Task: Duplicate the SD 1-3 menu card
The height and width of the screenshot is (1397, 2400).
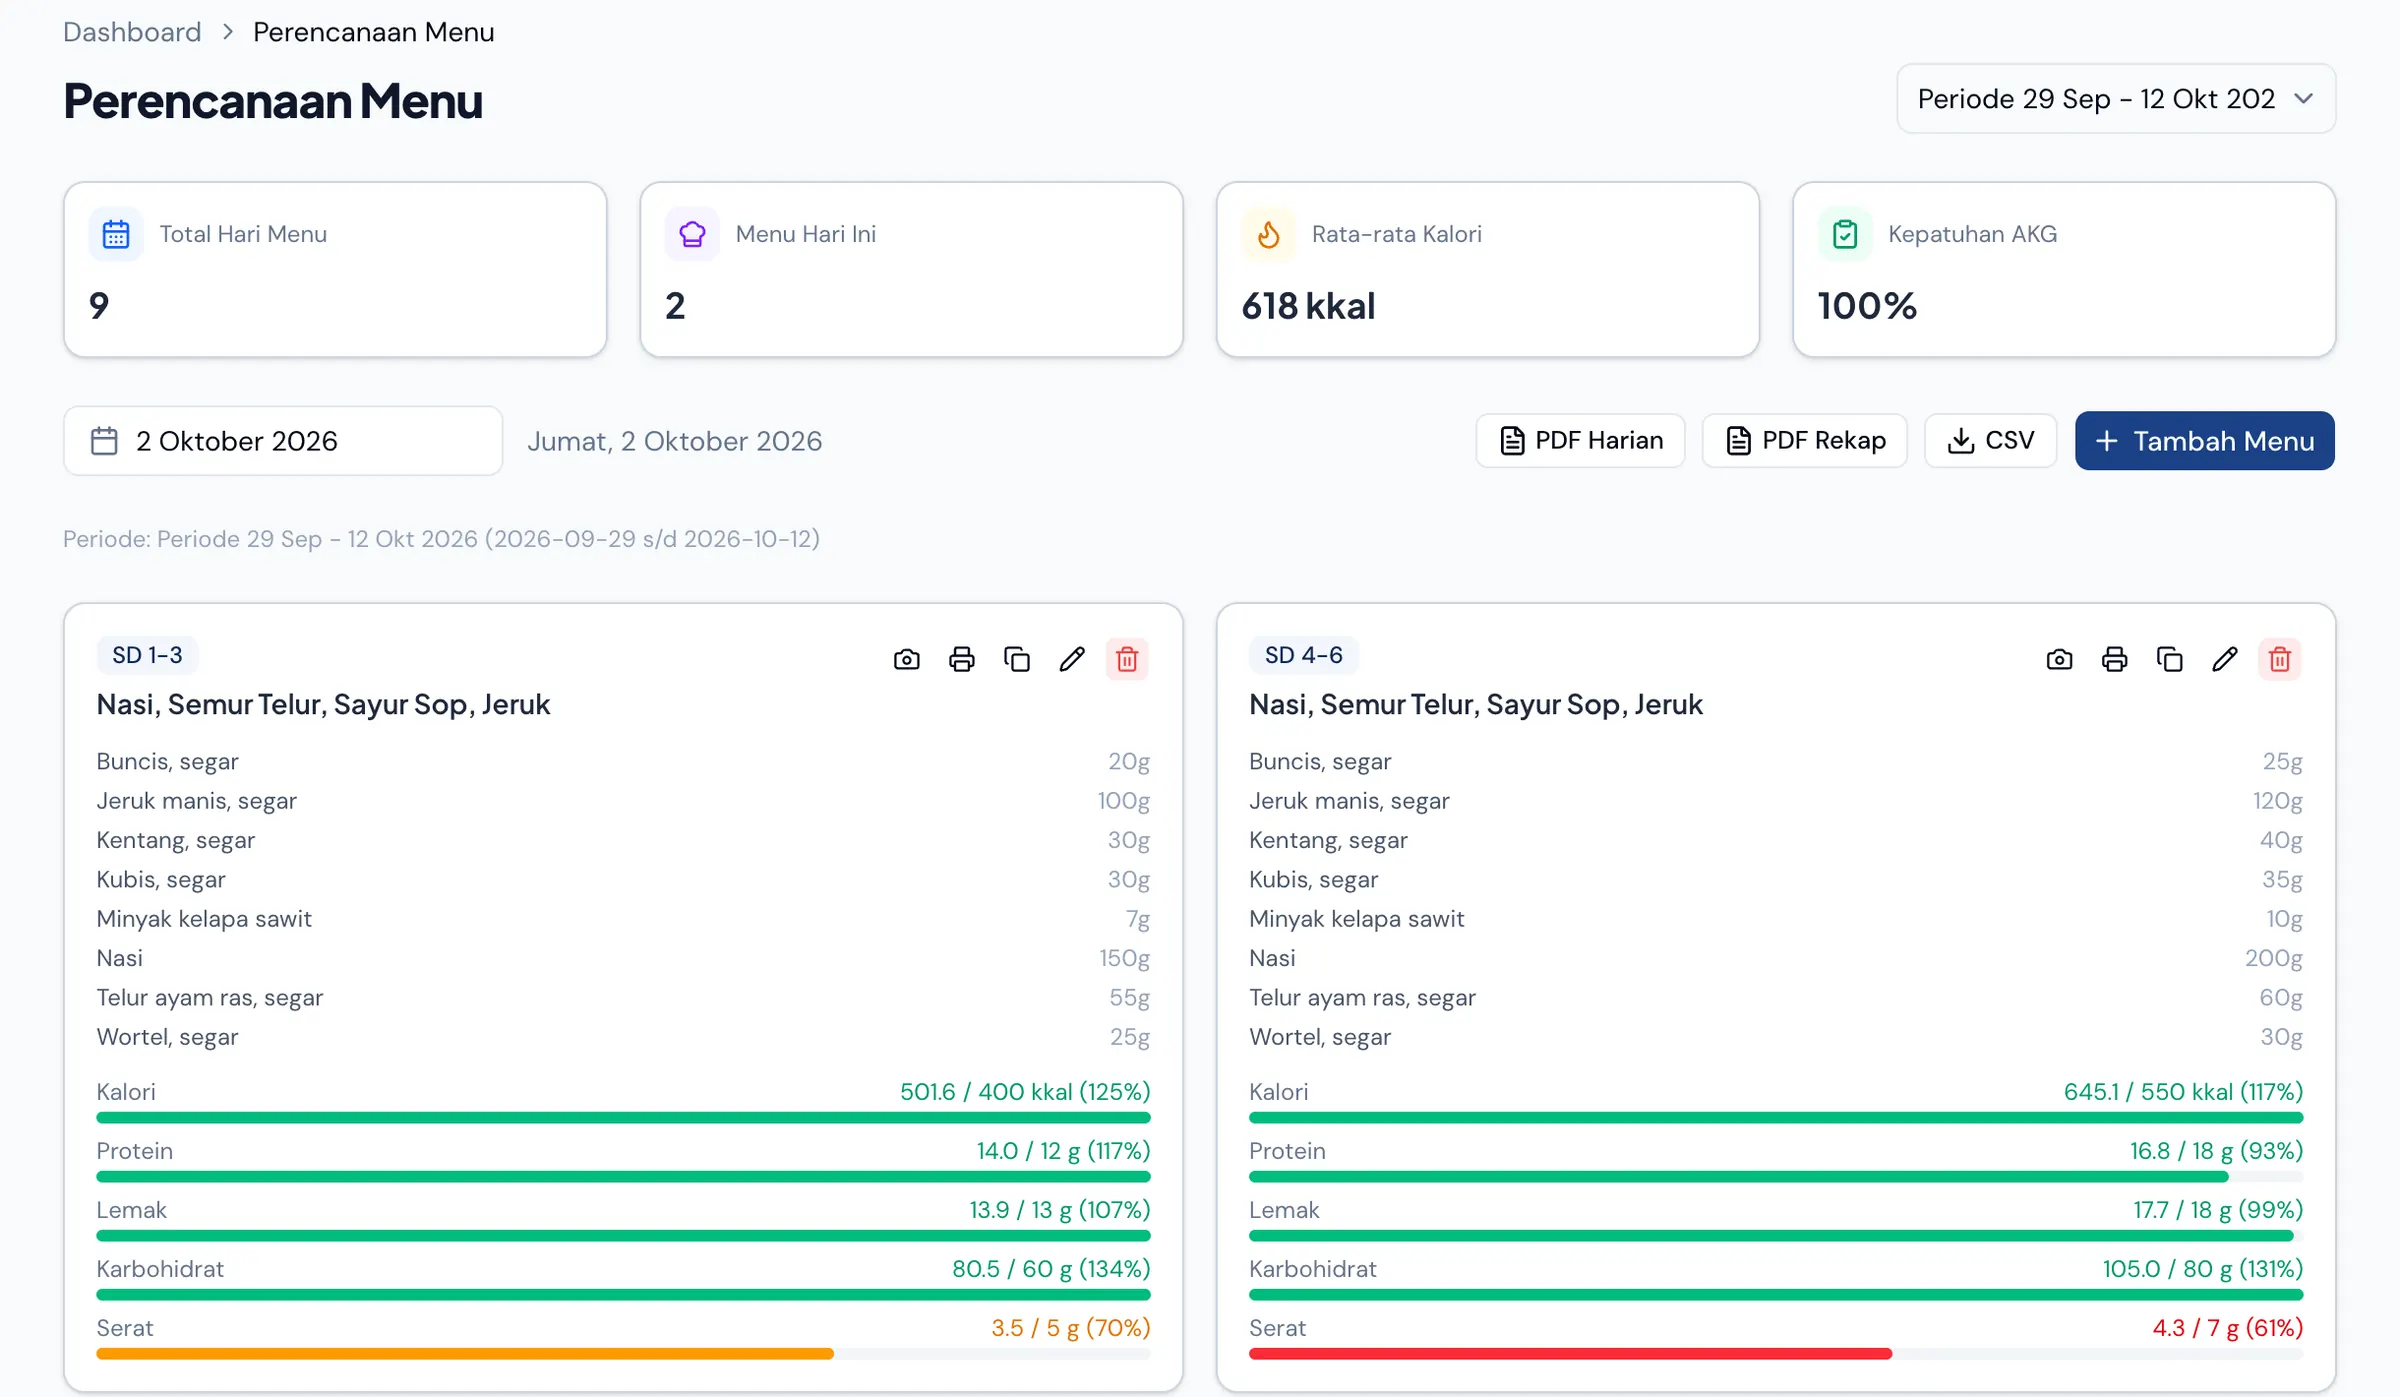Action: point(1017,659)
